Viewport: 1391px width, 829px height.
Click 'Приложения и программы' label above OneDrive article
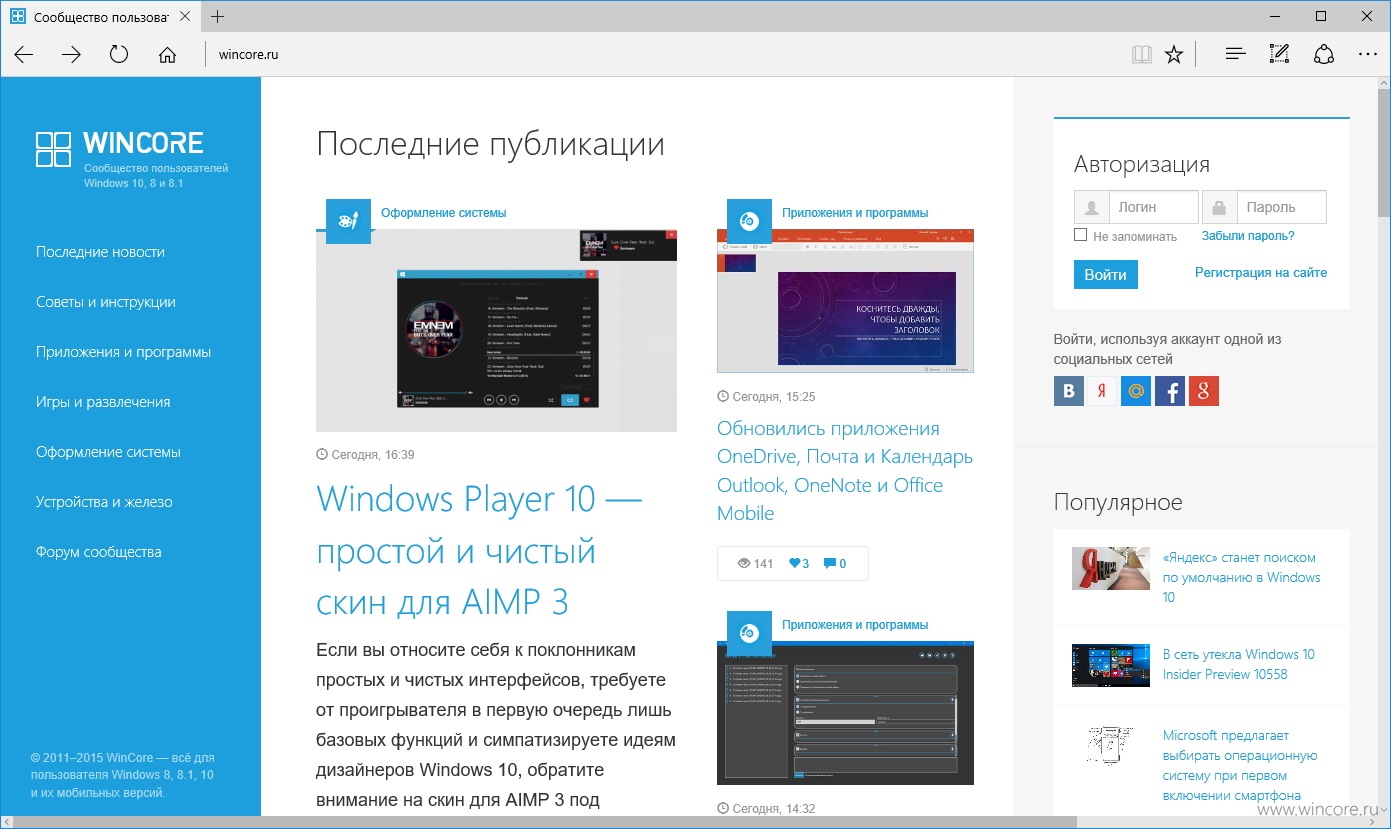(x=855, y=213)
